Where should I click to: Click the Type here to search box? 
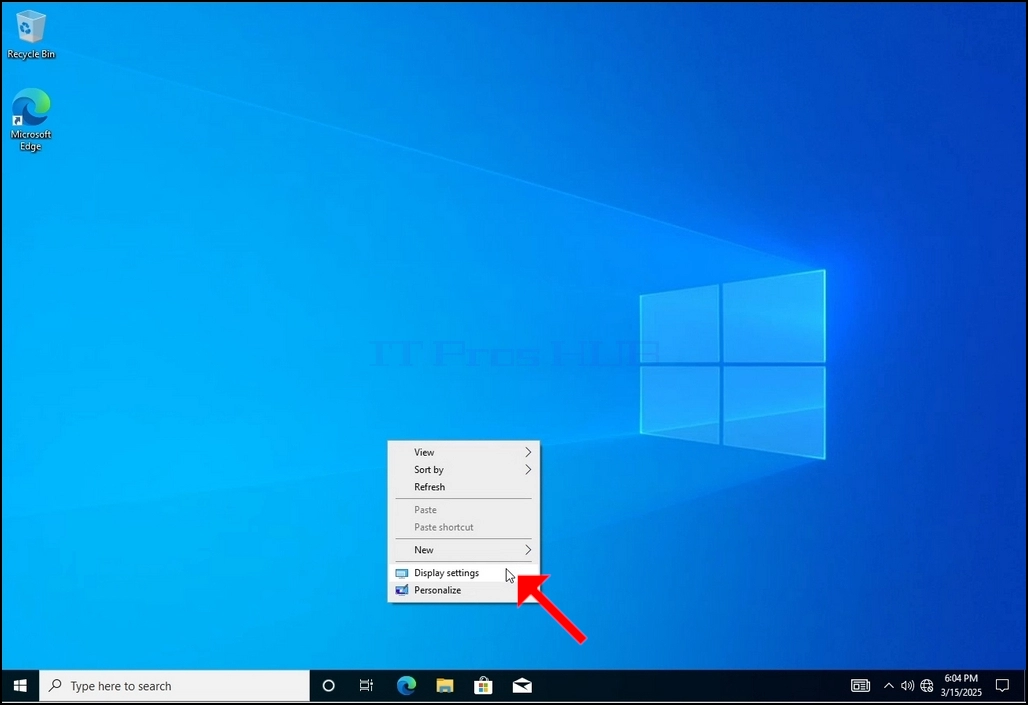[174, 686]
